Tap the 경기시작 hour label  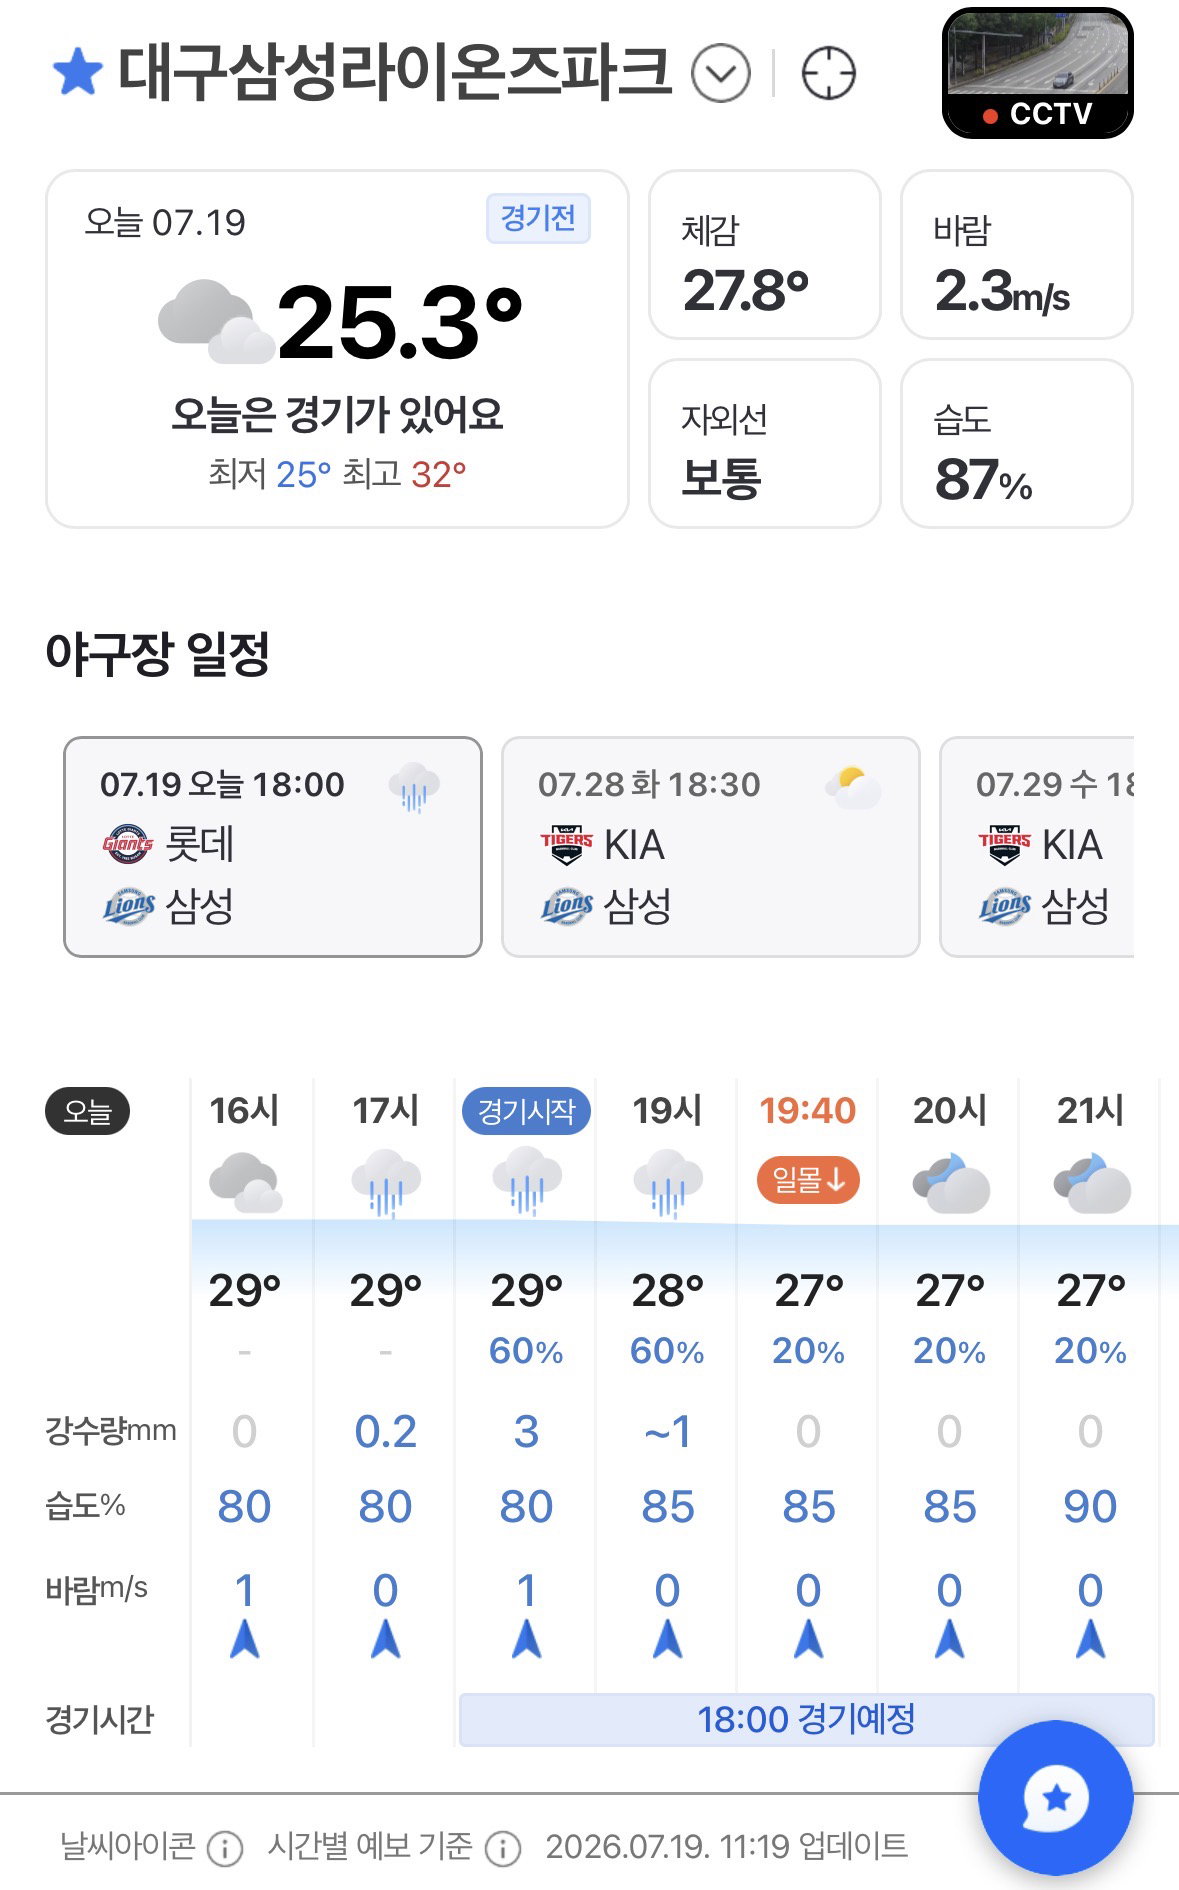526,1111
